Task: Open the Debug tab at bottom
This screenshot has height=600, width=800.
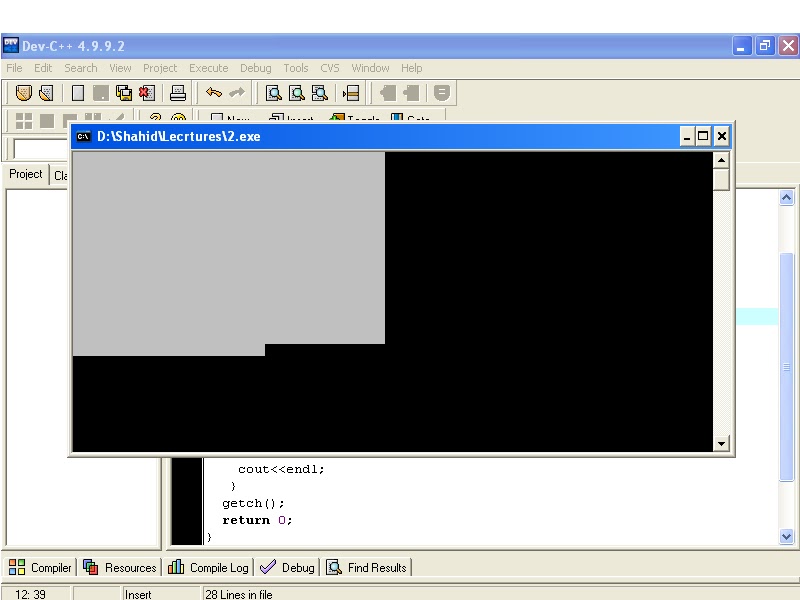Action: point(287,567)
